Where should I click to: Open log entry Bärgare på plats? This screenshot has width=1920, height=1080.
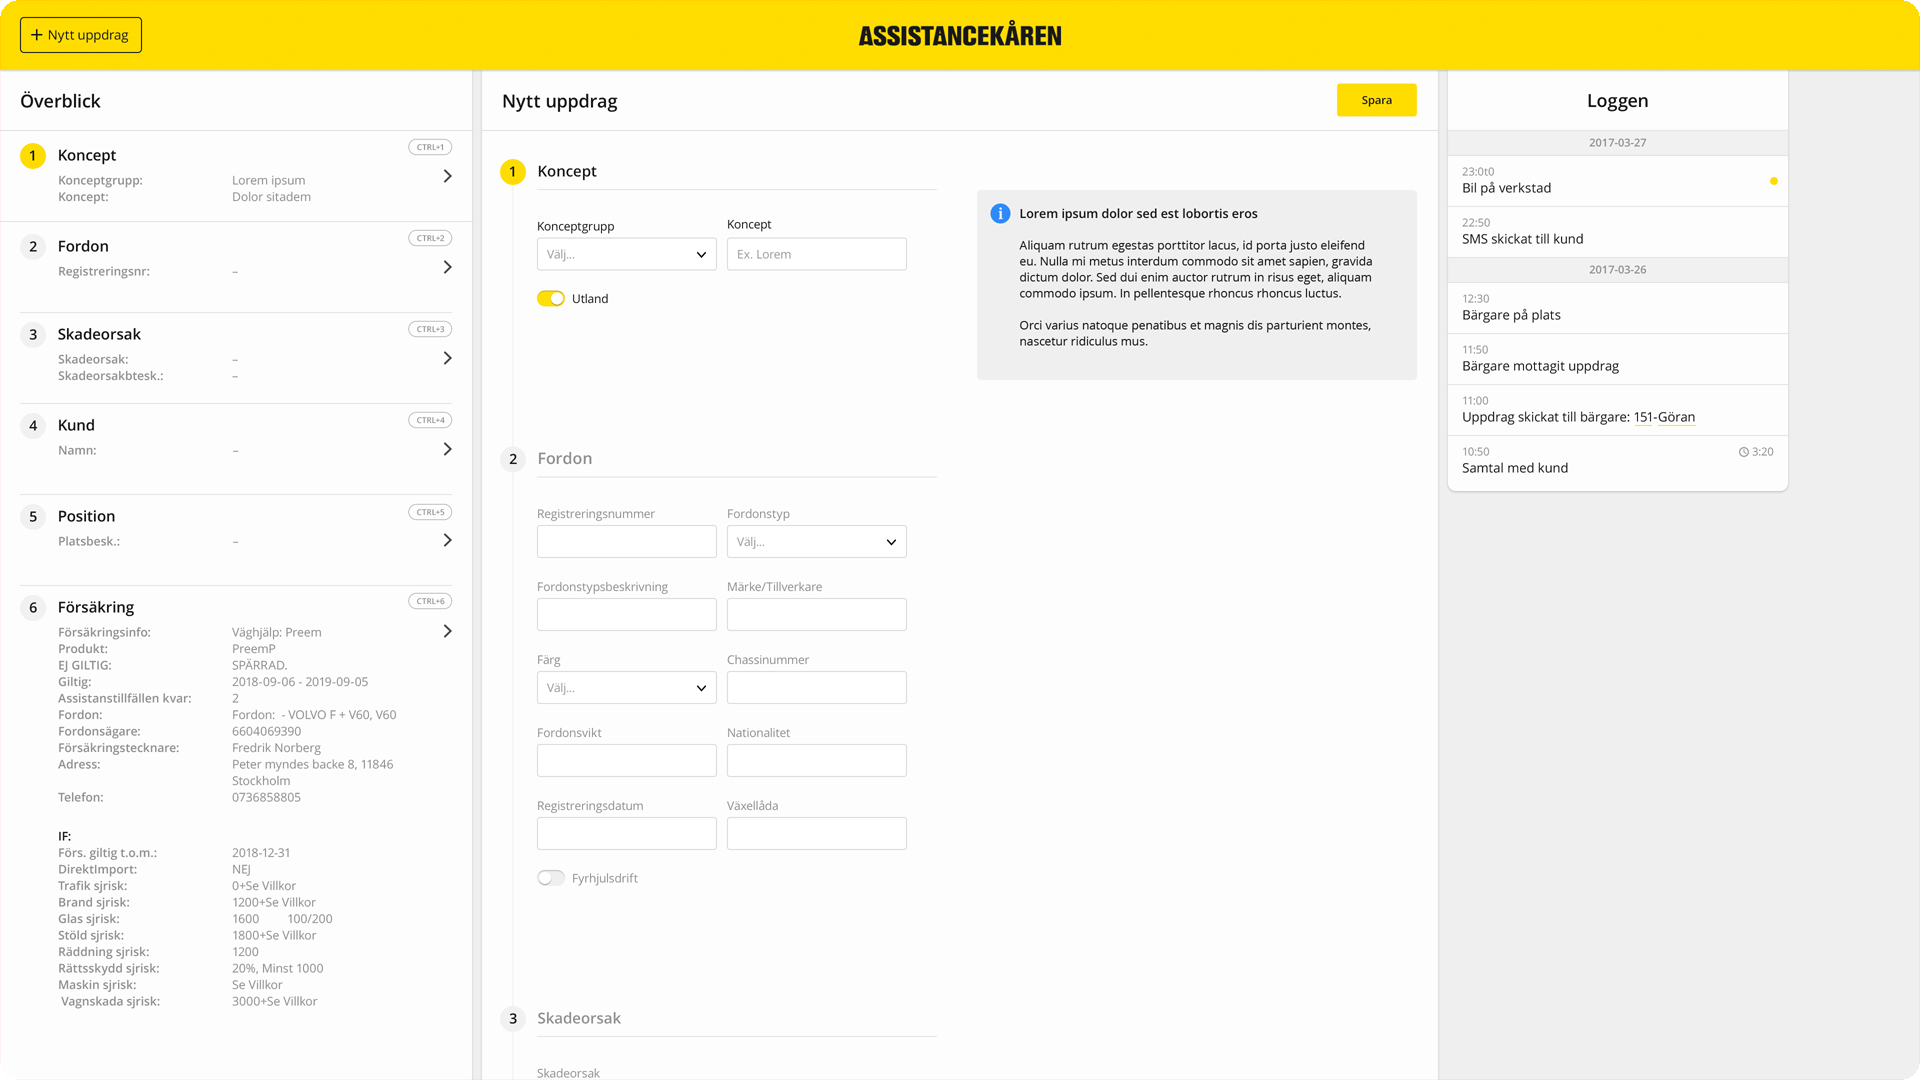click(x=1617, y=308)
